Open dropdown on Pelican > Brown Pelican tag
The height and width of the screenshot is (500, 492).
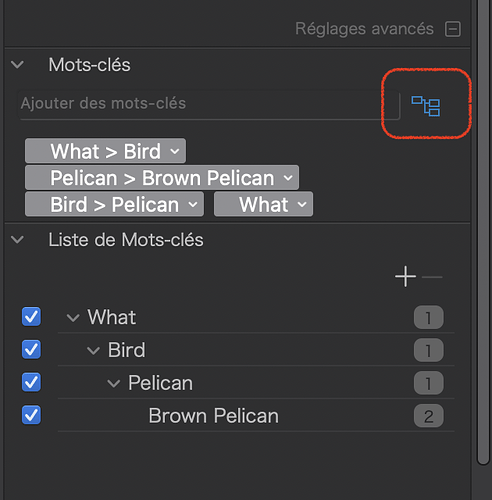click(x=288, y=178)
